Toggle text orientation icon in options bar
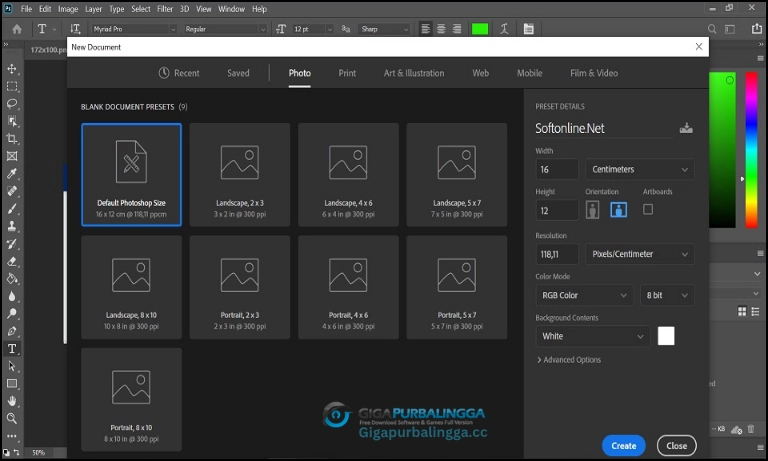The image size is (768, 461). point(75,29)
